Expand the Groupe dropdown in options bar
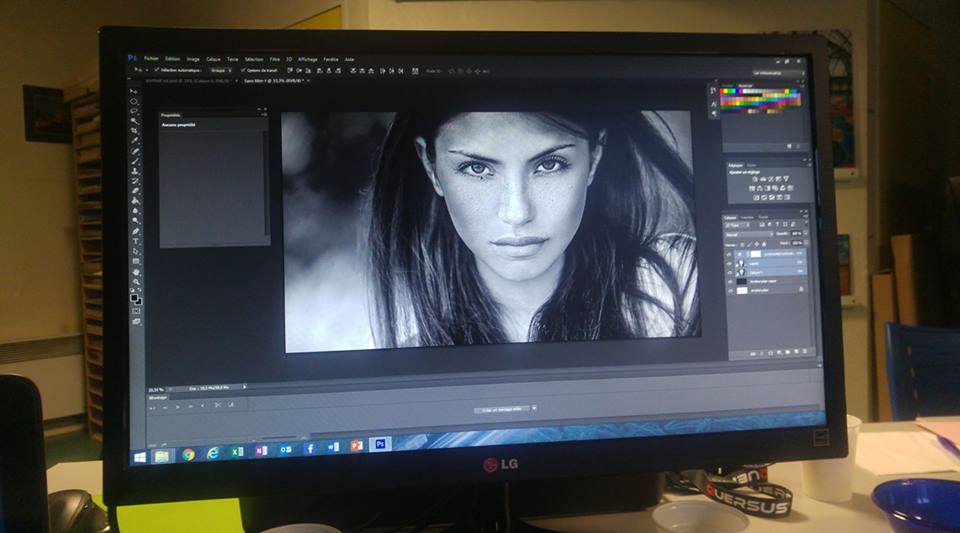This screenshot has height=533, width=960. [x=220, y=71]
